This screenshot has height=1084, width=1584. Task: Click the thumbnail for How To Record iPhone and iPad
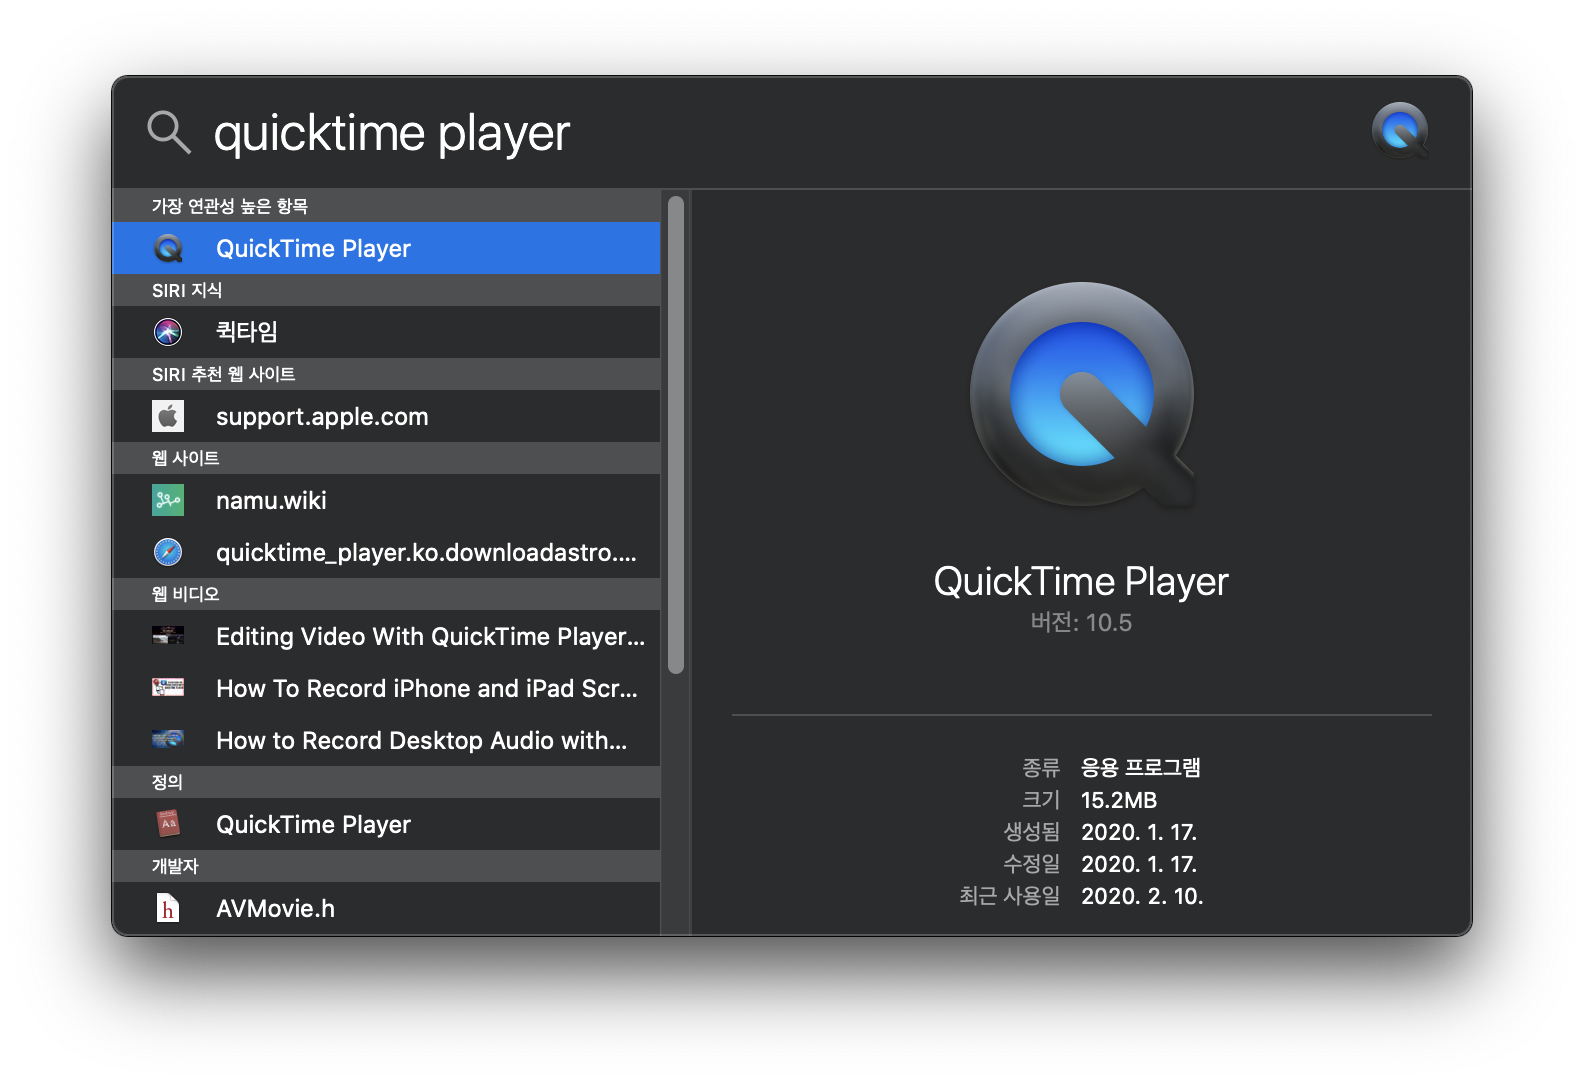pyautogui.click(x=168, y=687)
